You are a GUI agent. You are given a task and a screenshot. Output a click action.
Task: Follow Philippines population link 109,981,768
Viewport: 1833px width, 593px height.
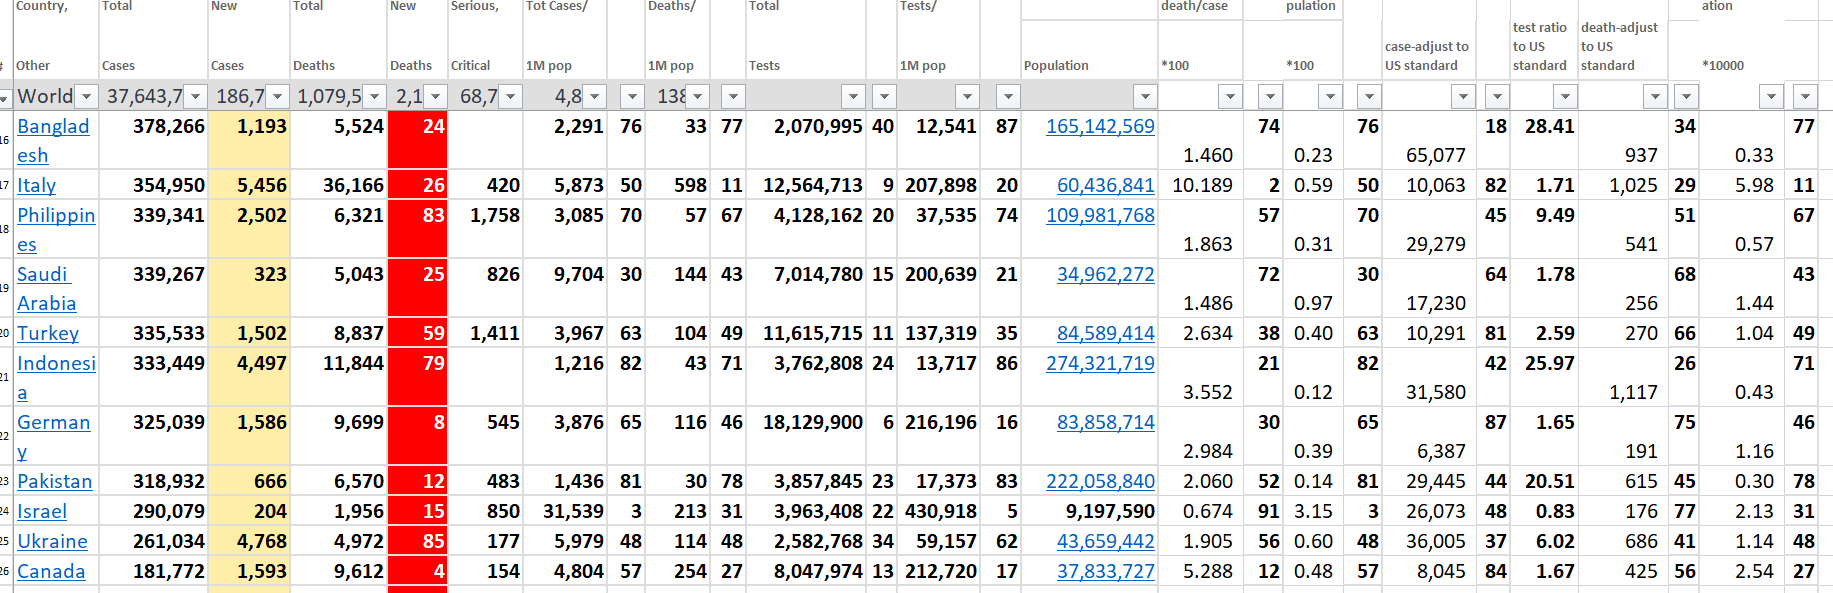pos(1100,215)
